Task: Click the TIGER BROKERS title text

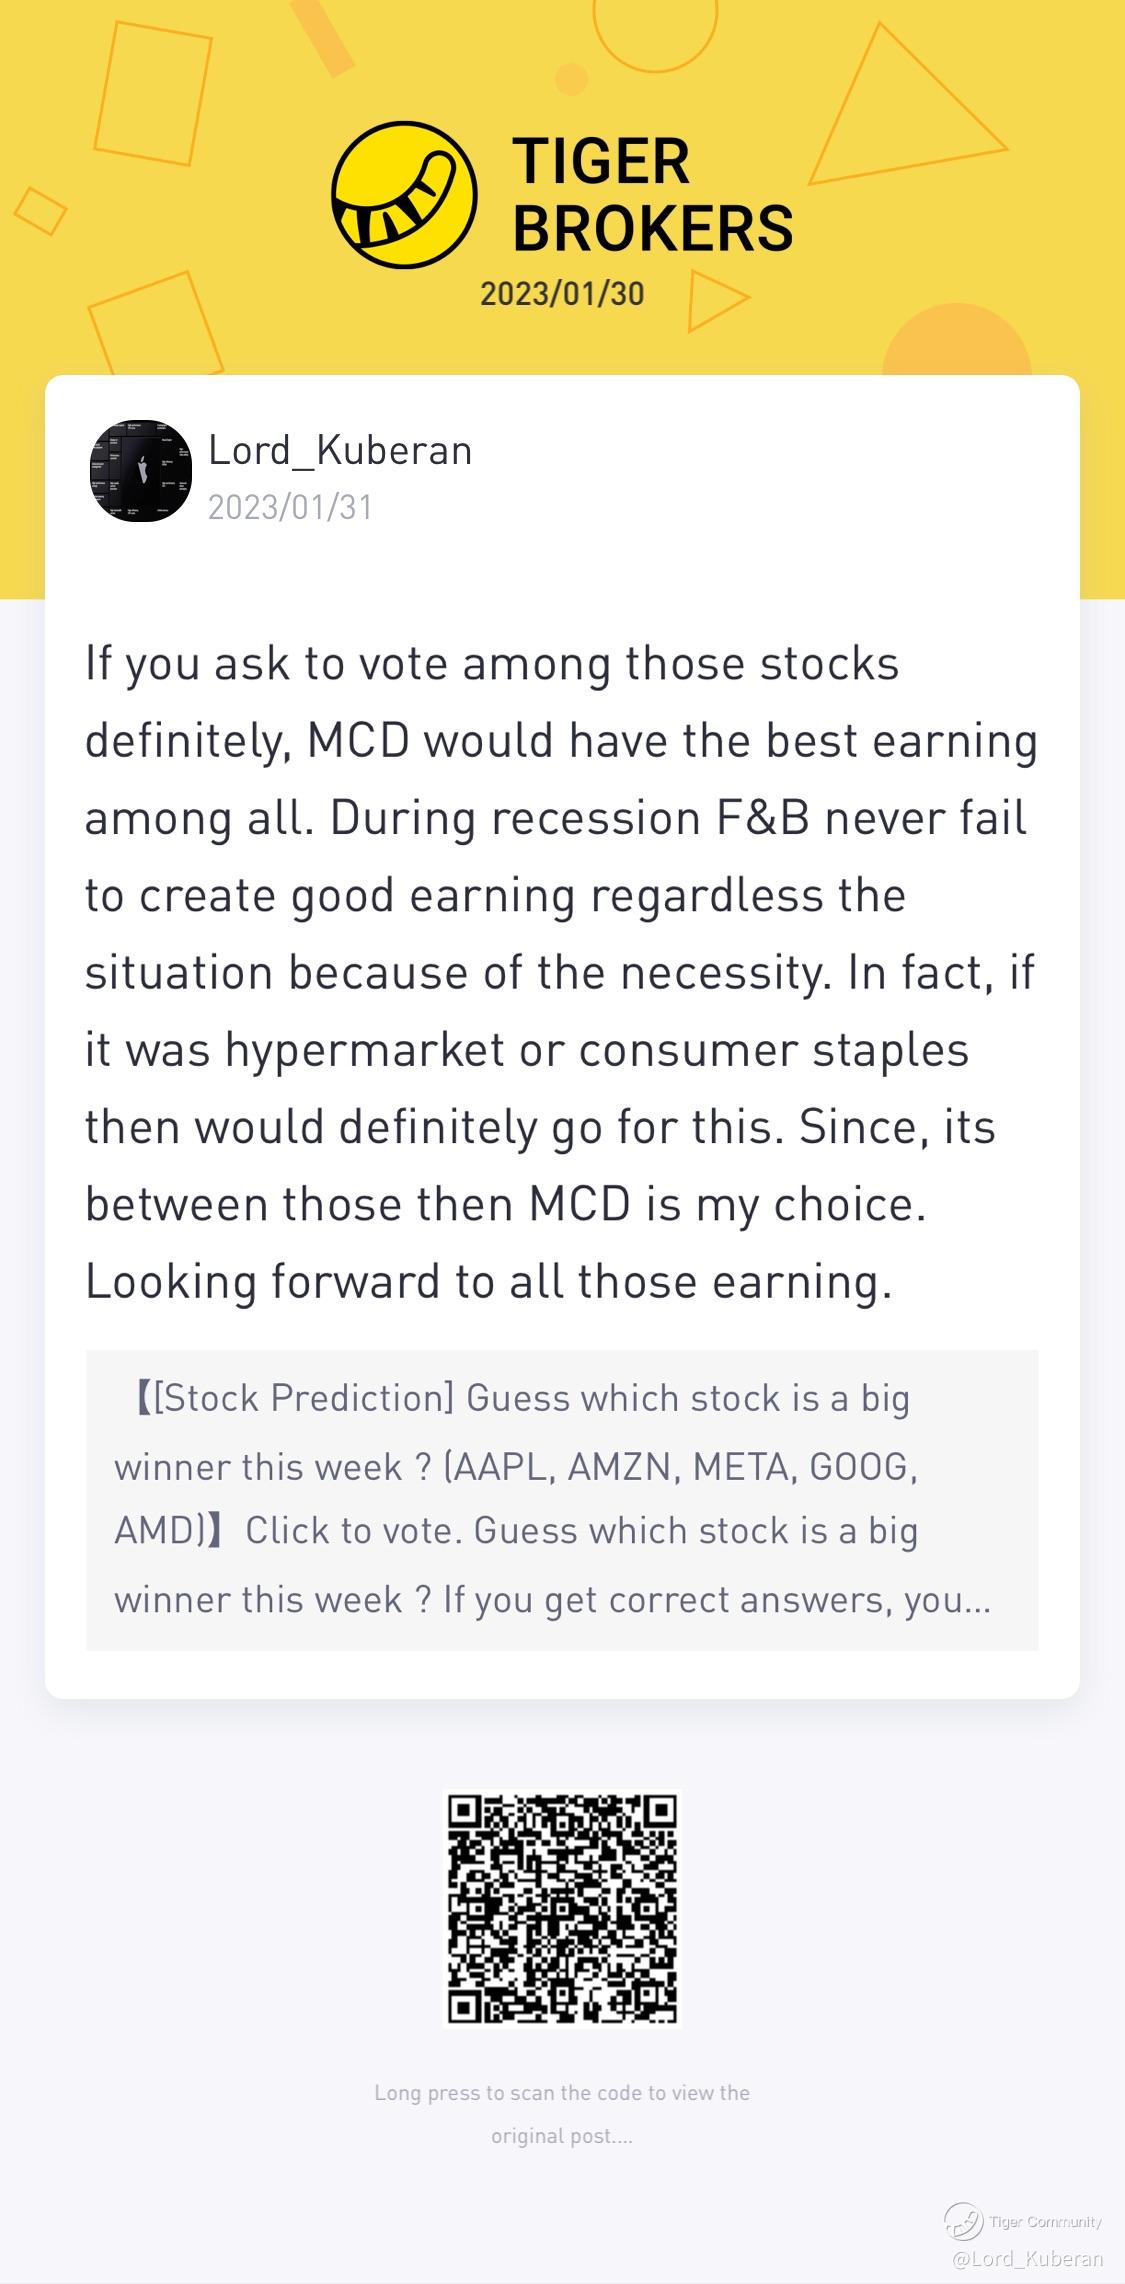Action: click(652, 195)
